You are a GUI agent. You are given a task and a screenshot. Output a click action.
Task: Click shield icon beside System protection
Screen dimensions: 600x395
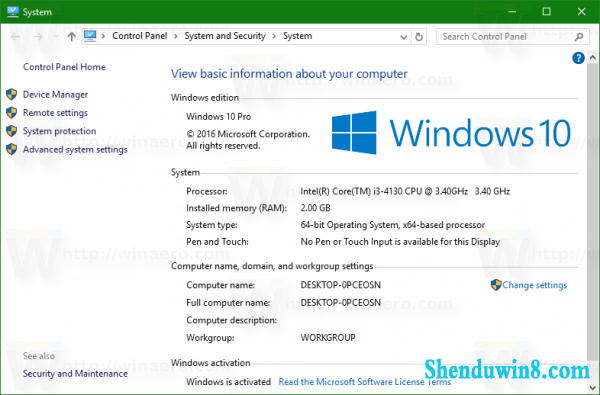click(x=11, y=131)
